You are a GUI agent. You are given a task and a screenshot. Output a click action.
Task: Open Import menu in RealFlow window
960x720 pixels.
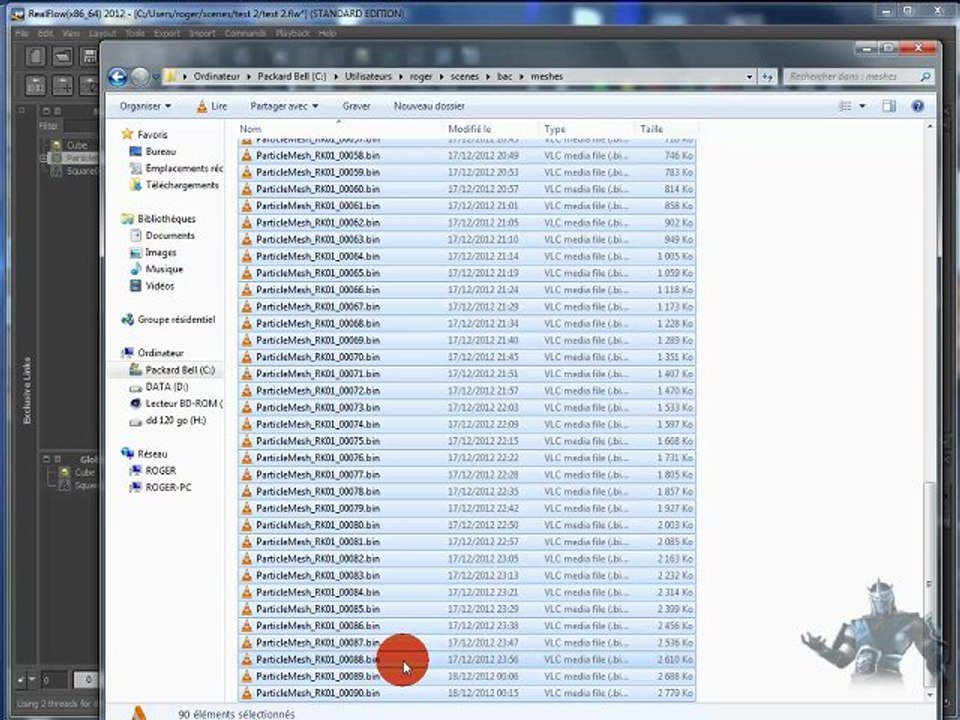202,33
